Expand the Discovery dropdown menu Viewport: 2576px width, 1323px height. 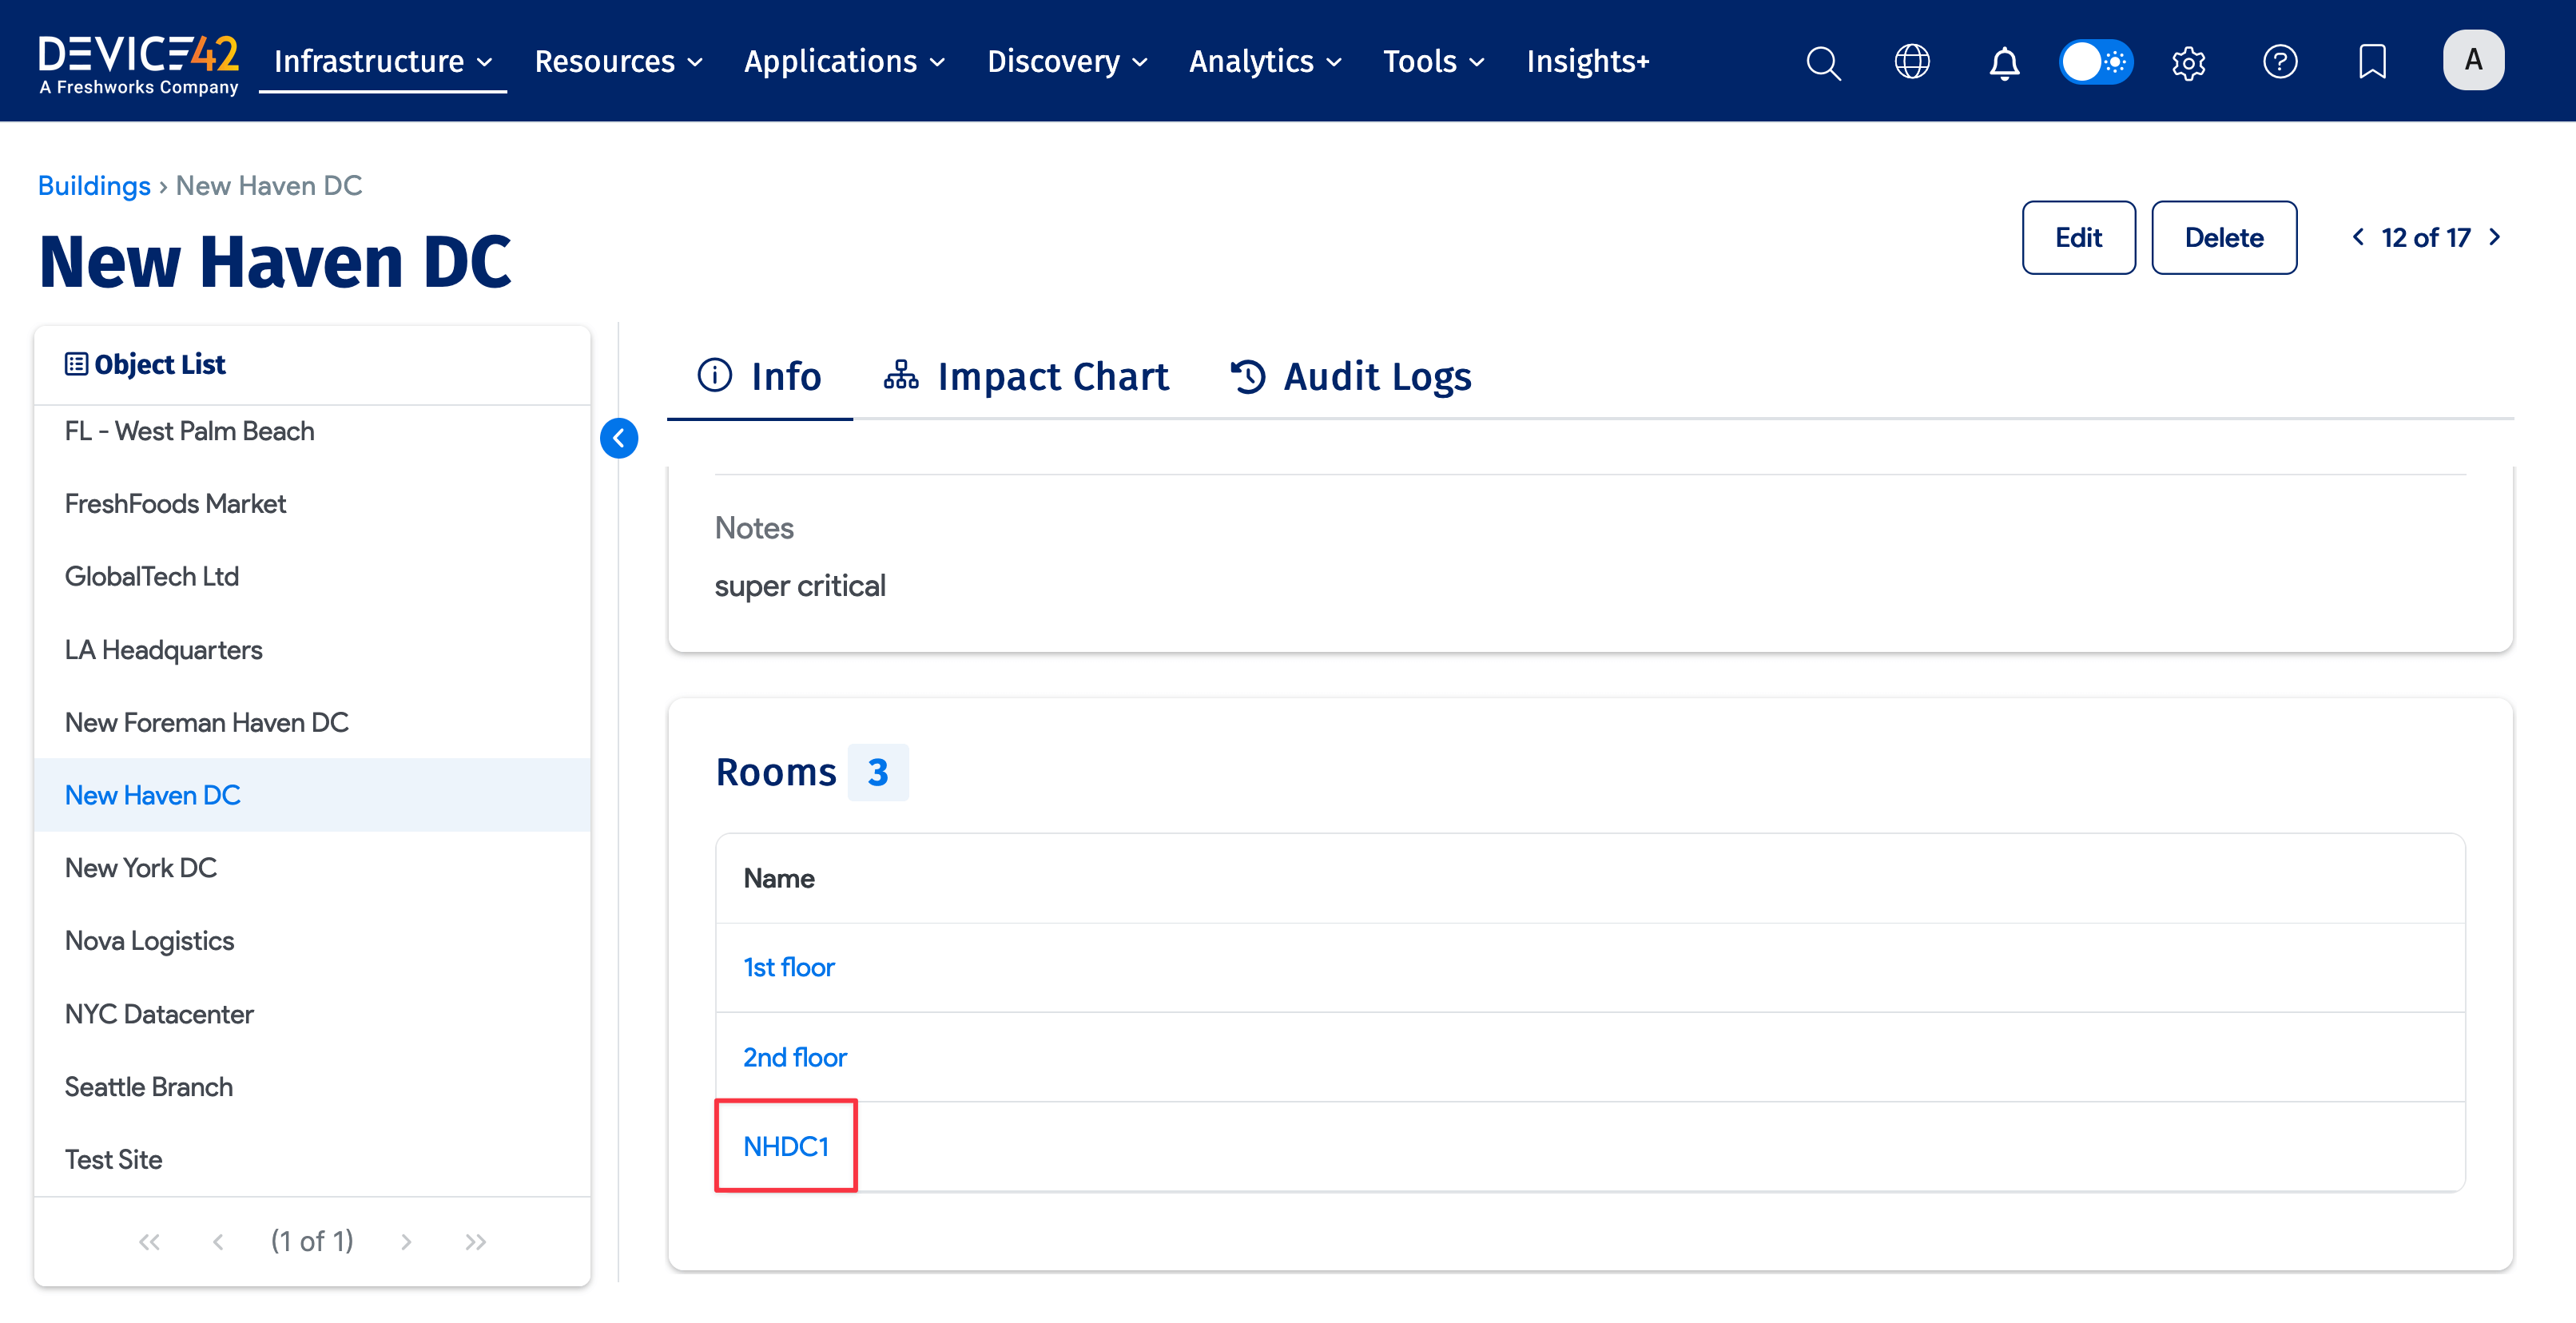click(1066, 62)
